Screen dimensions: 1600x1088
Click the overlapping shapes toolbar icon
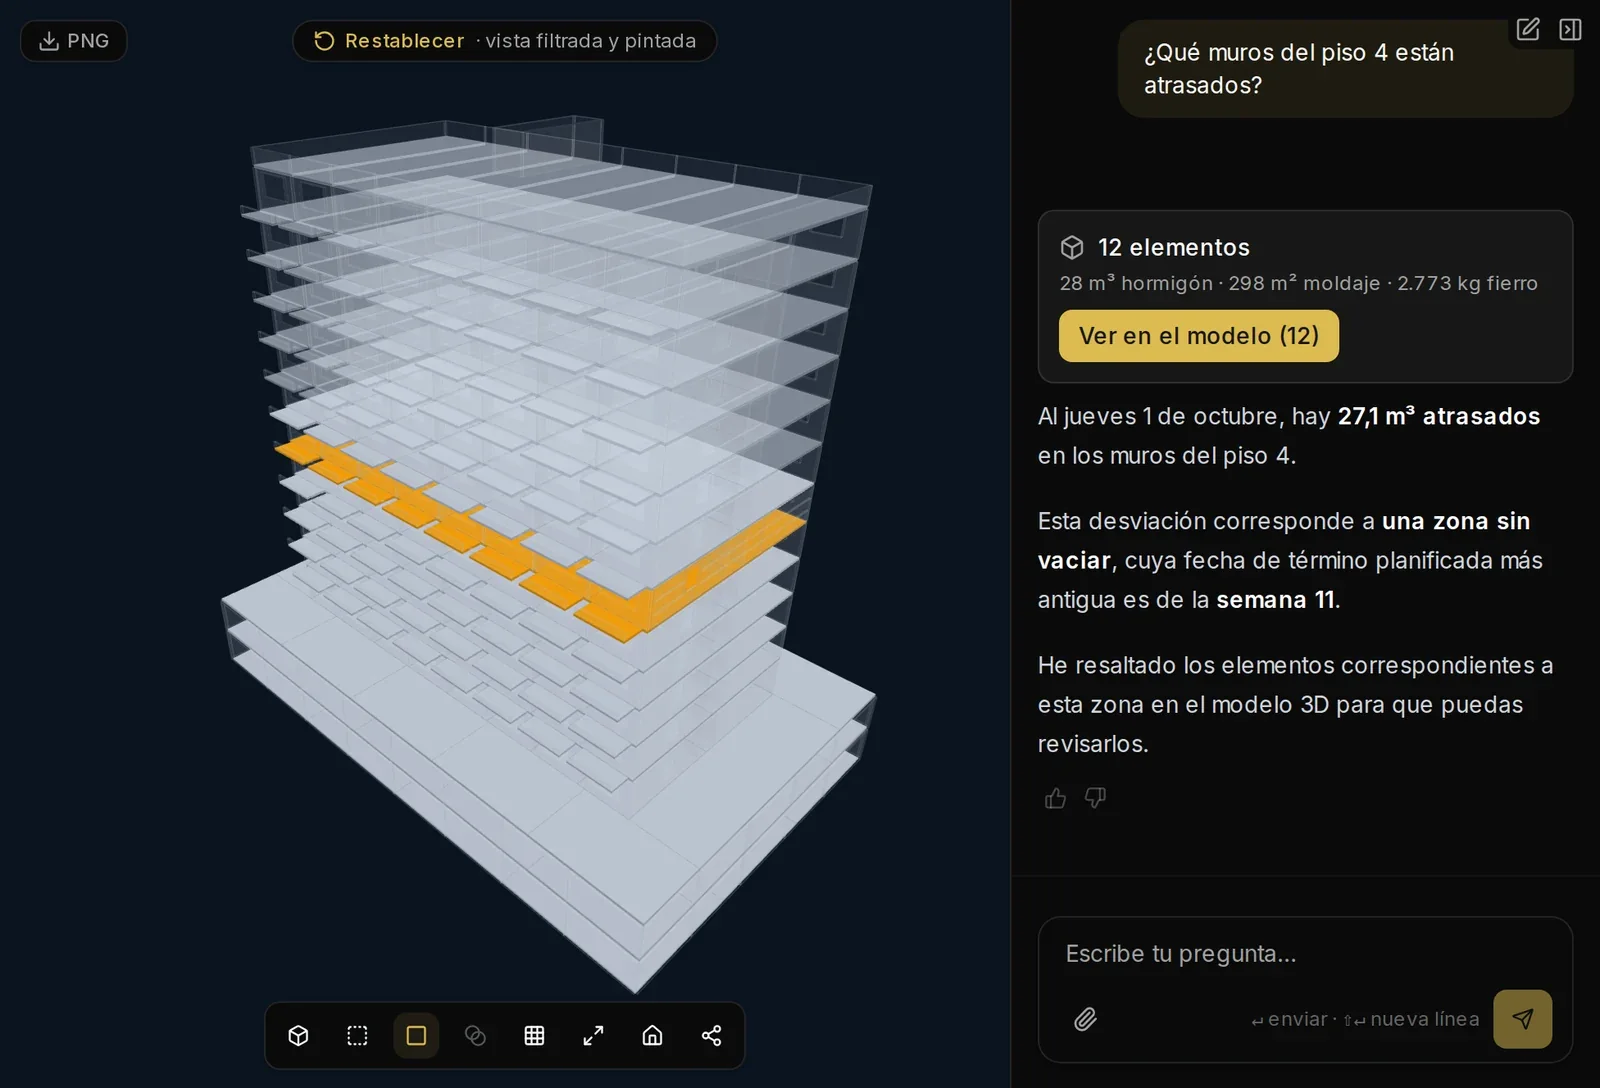(x=475, y=1036)
